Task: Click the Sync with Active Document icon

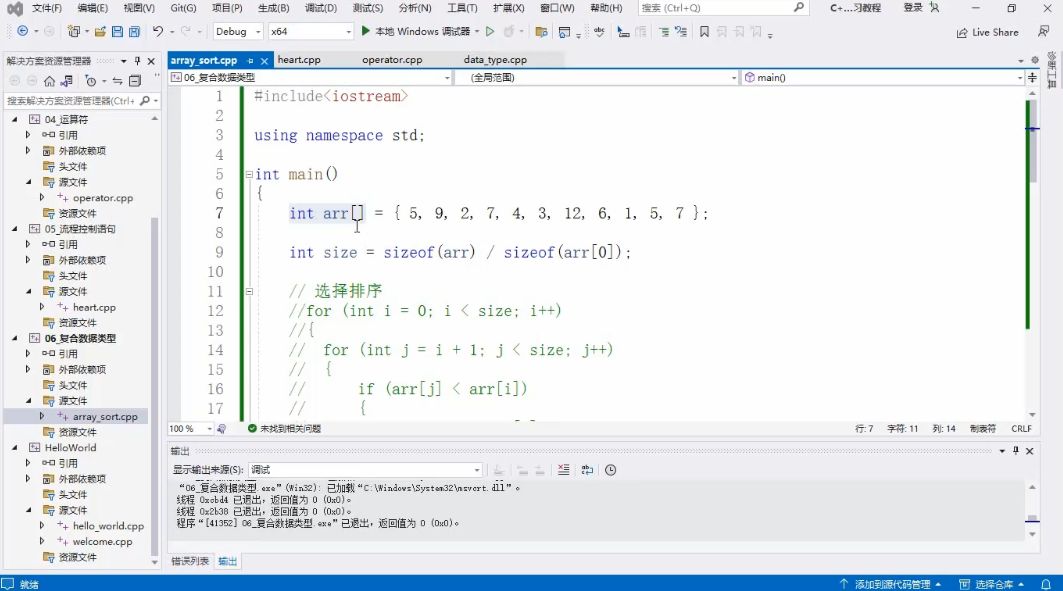Action: [x=117, y=81]
